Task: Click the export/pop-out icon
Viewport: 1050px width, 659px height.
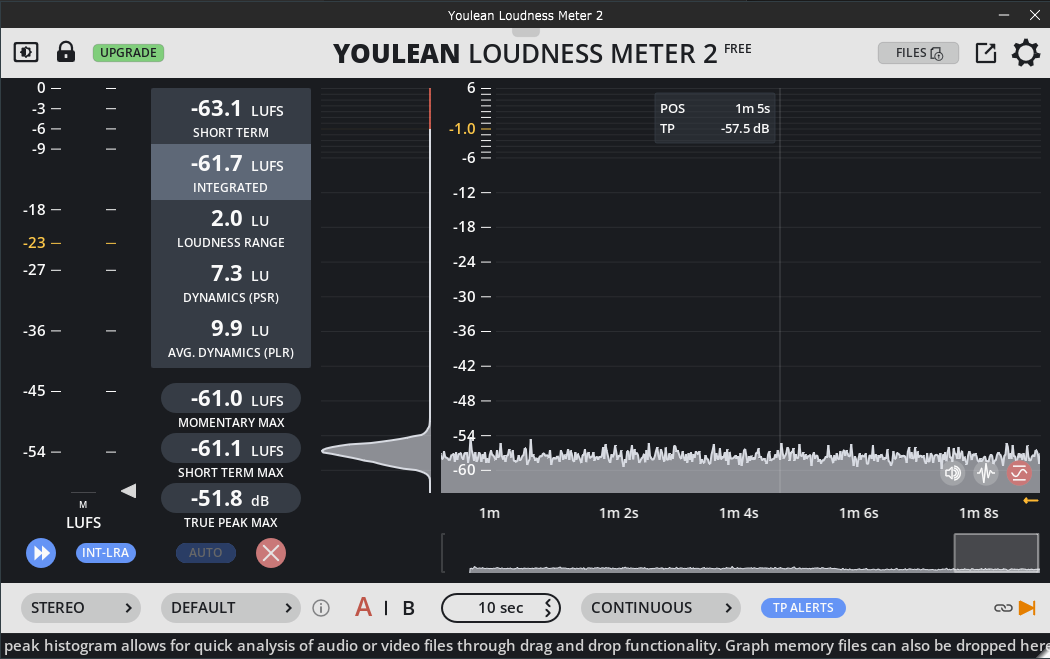Action: tap(986, 53)
